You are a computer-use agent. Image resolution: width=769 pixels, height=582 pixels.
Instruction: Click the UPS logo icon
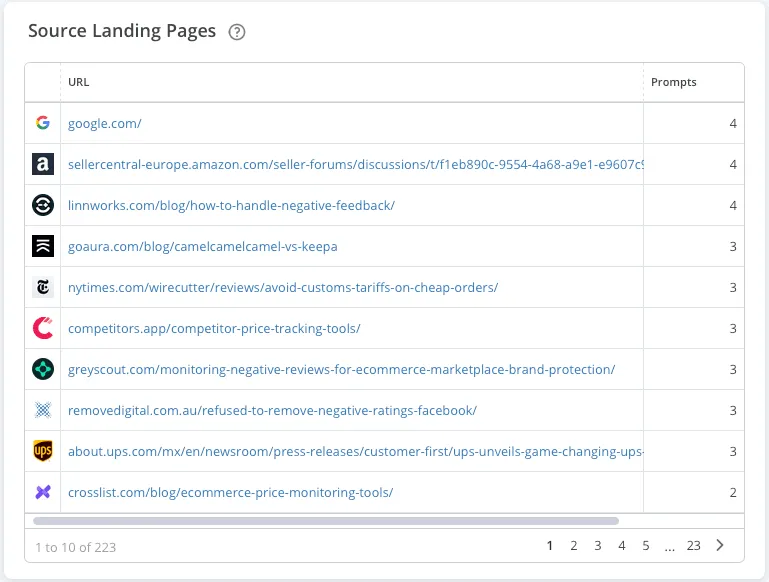coord(42,451)
